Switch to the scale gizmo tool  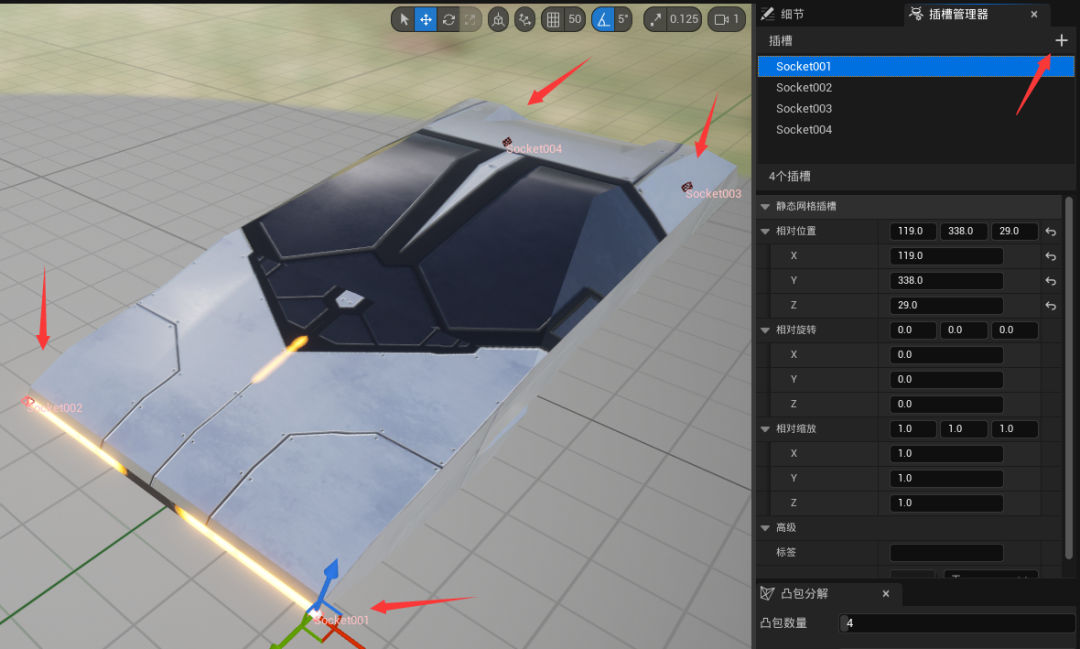tap(470, 19)
